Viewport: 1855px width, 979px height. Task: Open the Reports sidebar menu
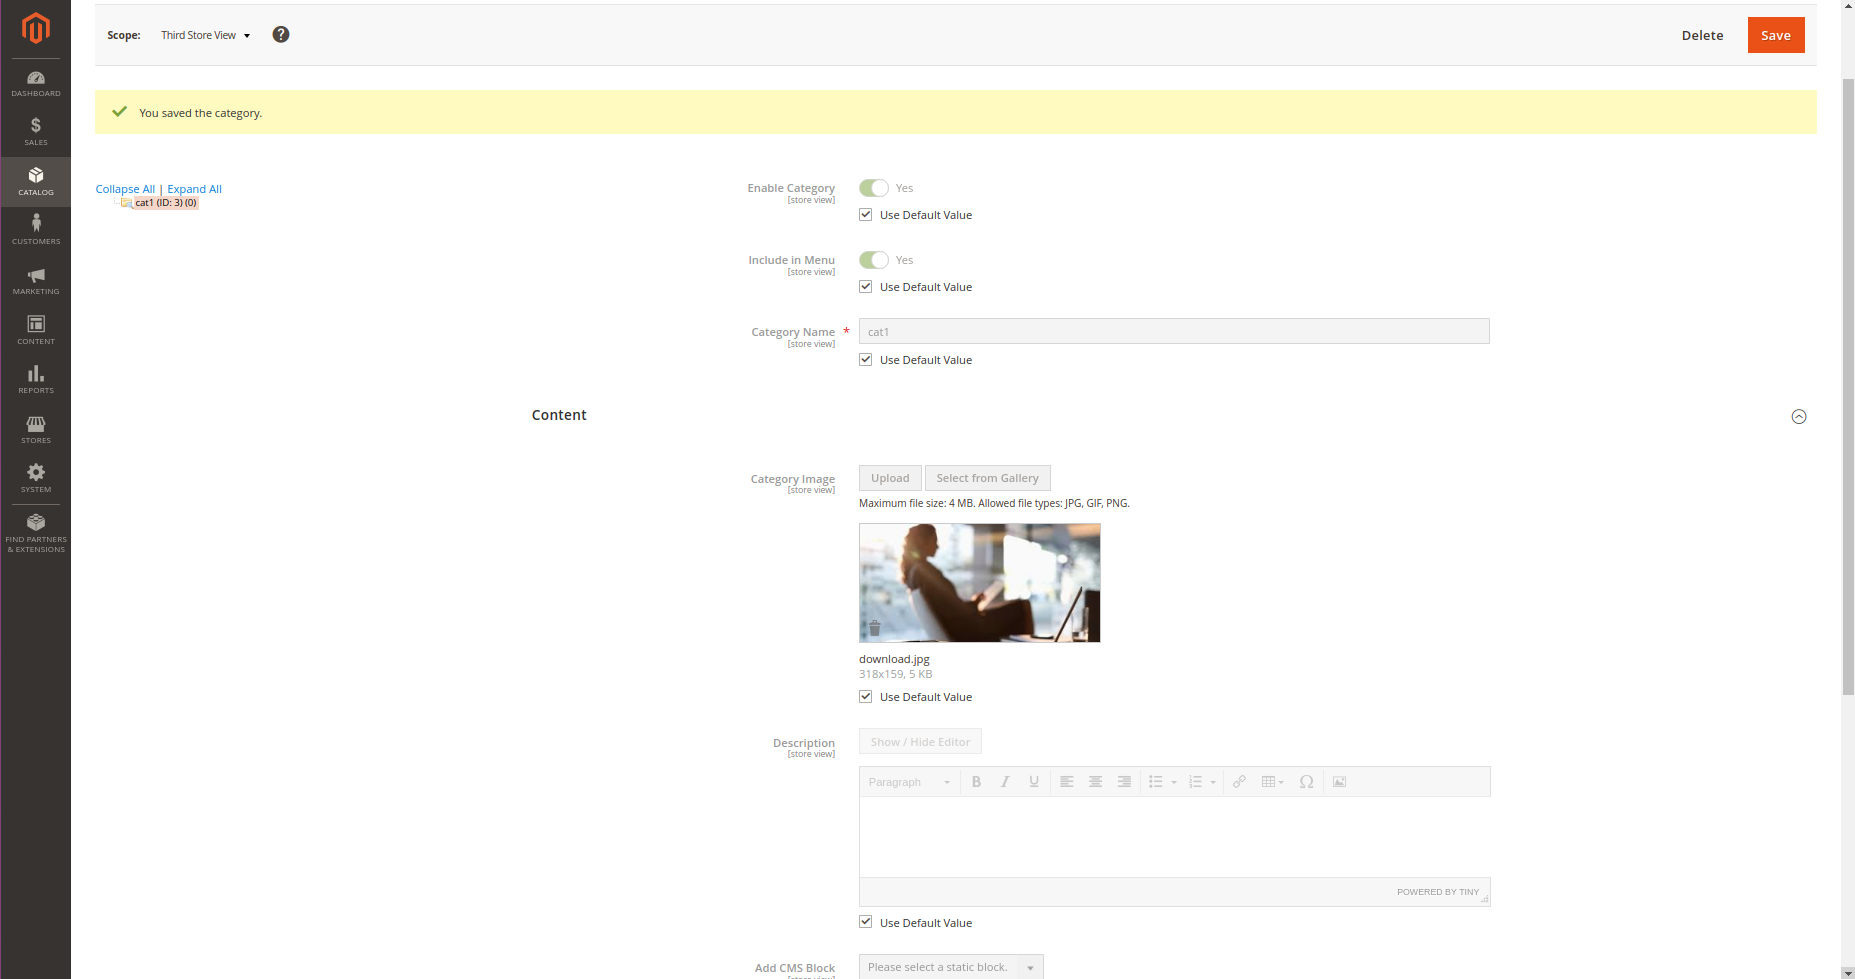(36, 380)
